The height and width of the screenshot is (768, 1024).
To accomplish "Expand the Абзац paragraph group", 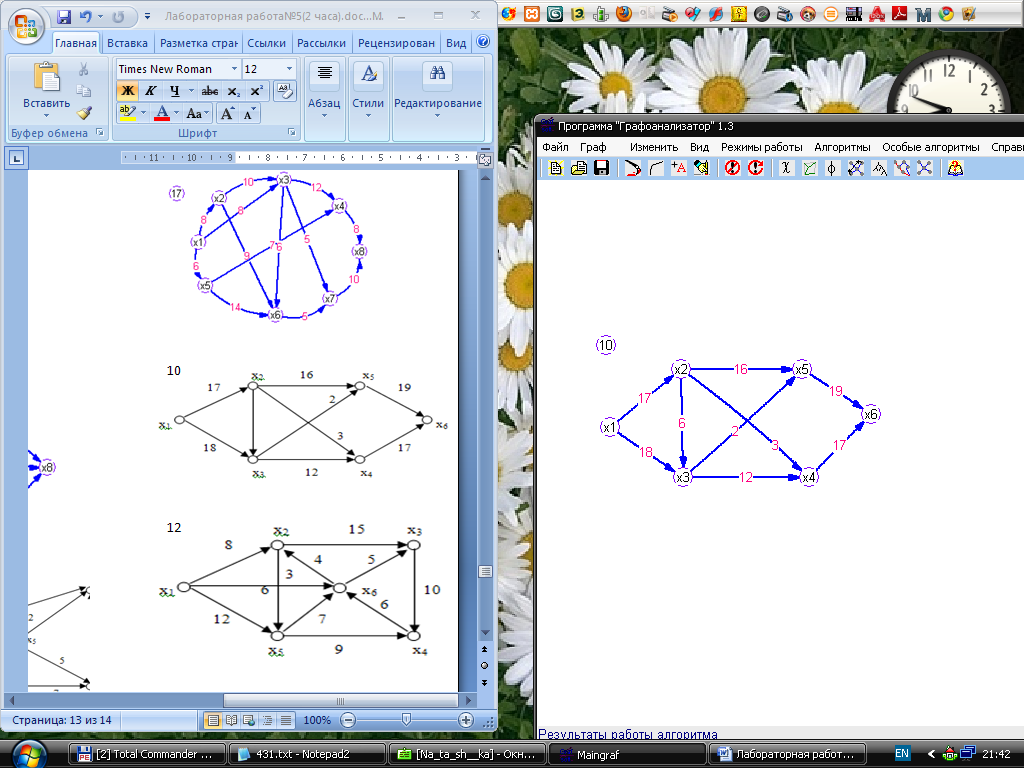I will pos(324,98).
